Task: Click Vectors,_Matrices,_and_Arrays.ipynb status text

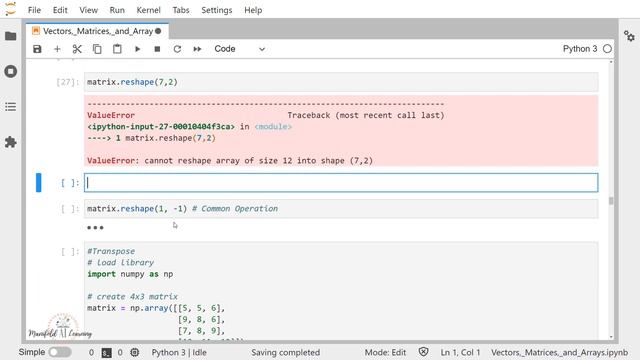Action: point(560,352)
